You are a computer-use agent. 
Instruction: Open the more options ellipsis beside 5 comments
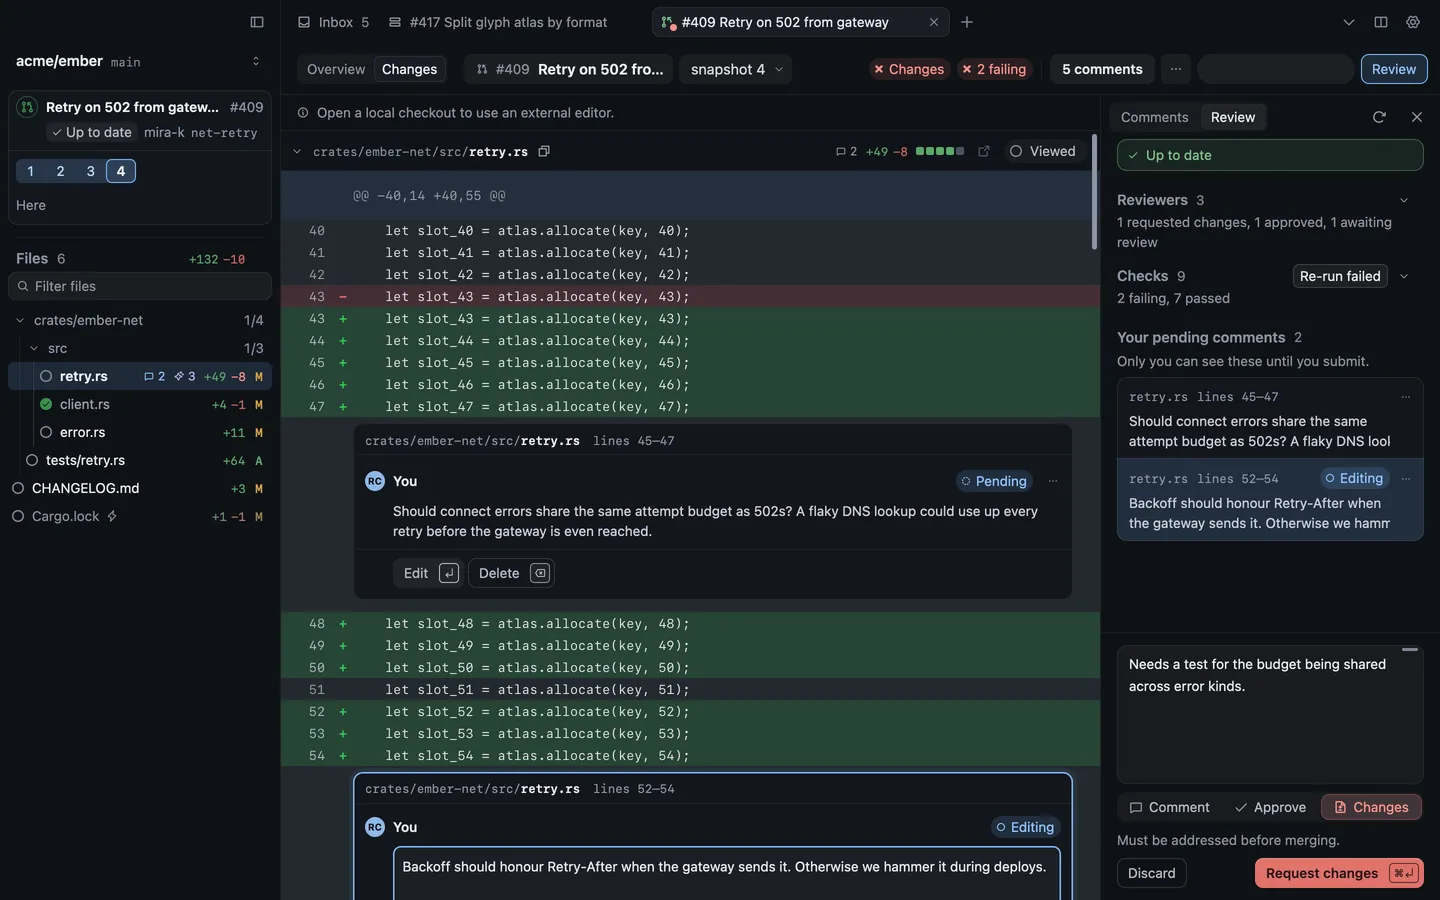(x=1176, y=69)
